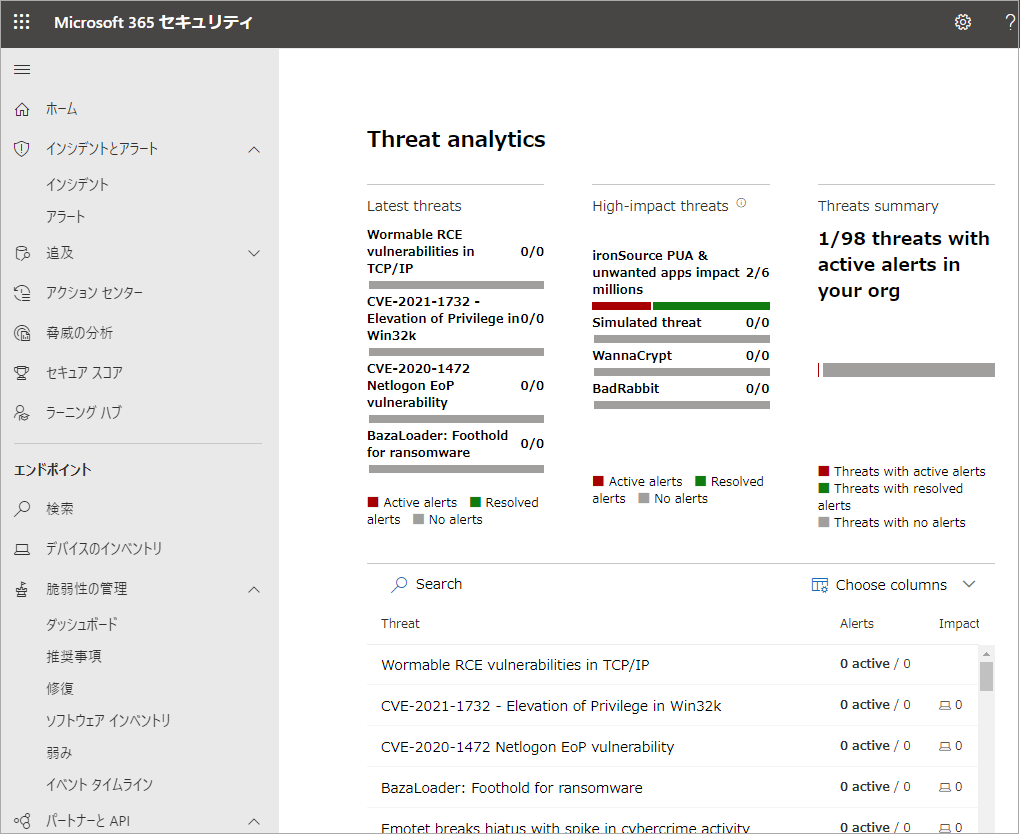Viewport: 1020px width, 834px height.
Task: Click info icon next to High-impact threats
Action: click(741, 203)
